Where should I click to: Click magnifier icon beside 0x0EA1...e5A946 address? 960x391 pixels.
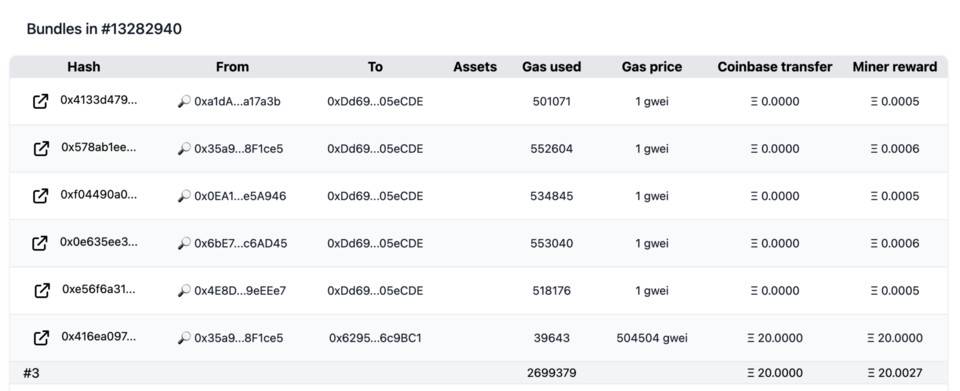[x=184, y=196]
